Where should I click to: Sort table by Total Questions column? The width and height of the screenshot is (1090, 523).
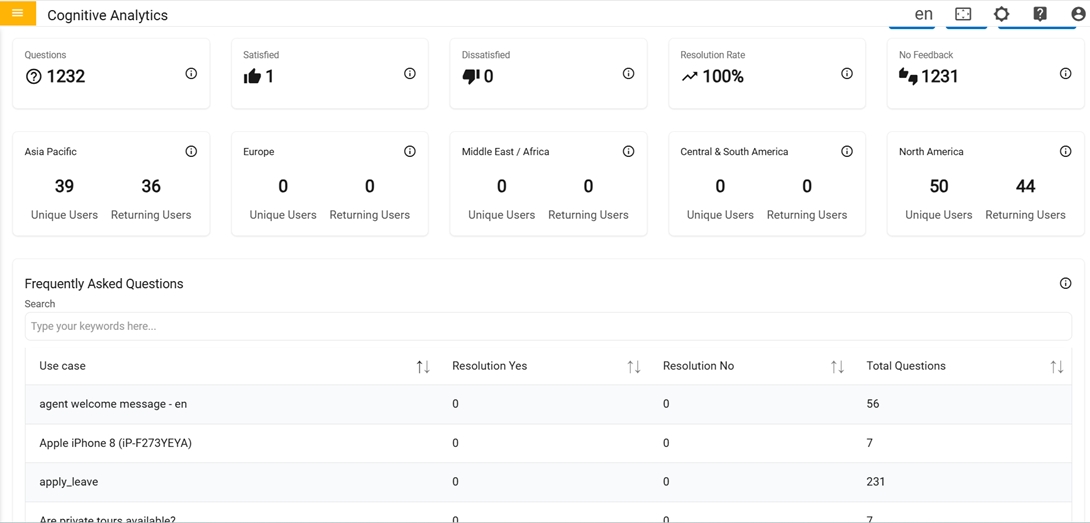[x=1057, y=367]
